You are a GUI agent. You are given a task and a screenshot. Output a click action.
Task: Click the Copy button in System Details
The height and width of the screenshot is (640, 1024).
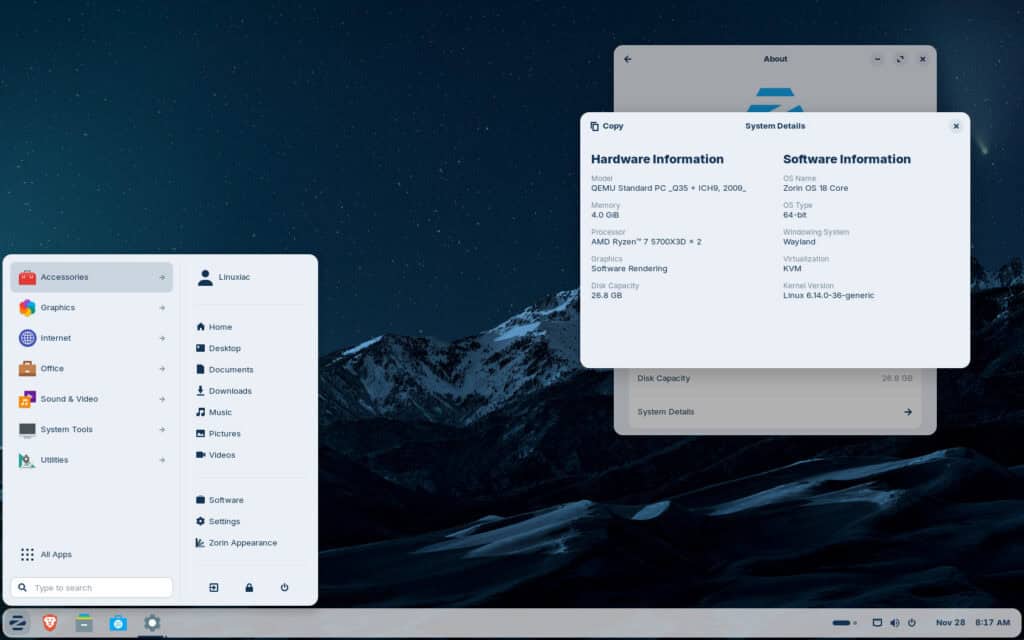pos(606,126)
